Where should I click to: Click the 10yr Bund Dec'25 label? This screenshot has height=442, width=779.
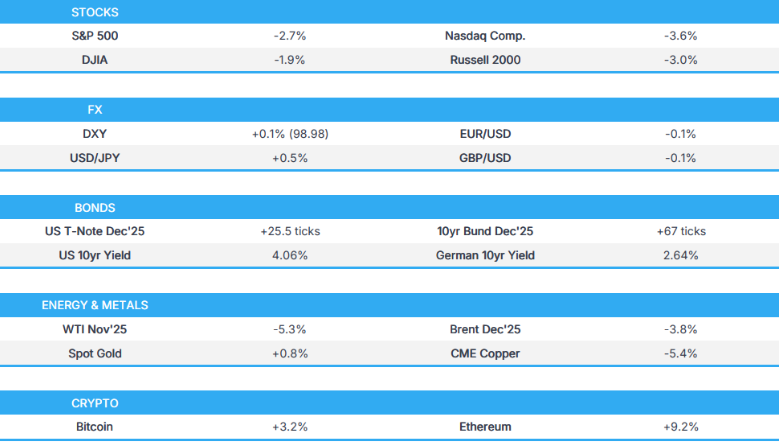tap(485, 231)
